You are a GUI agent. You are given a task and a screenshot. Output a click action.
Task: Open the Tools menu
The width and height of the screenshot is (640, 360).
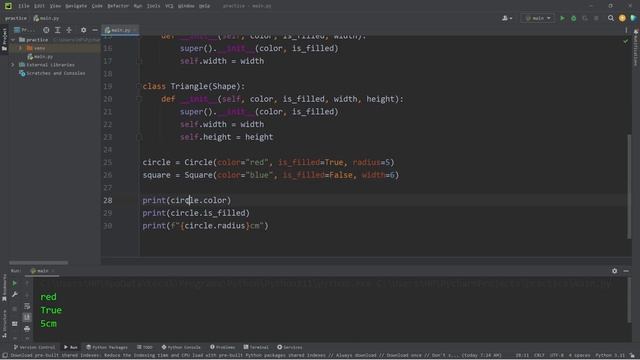click(153, 6)
